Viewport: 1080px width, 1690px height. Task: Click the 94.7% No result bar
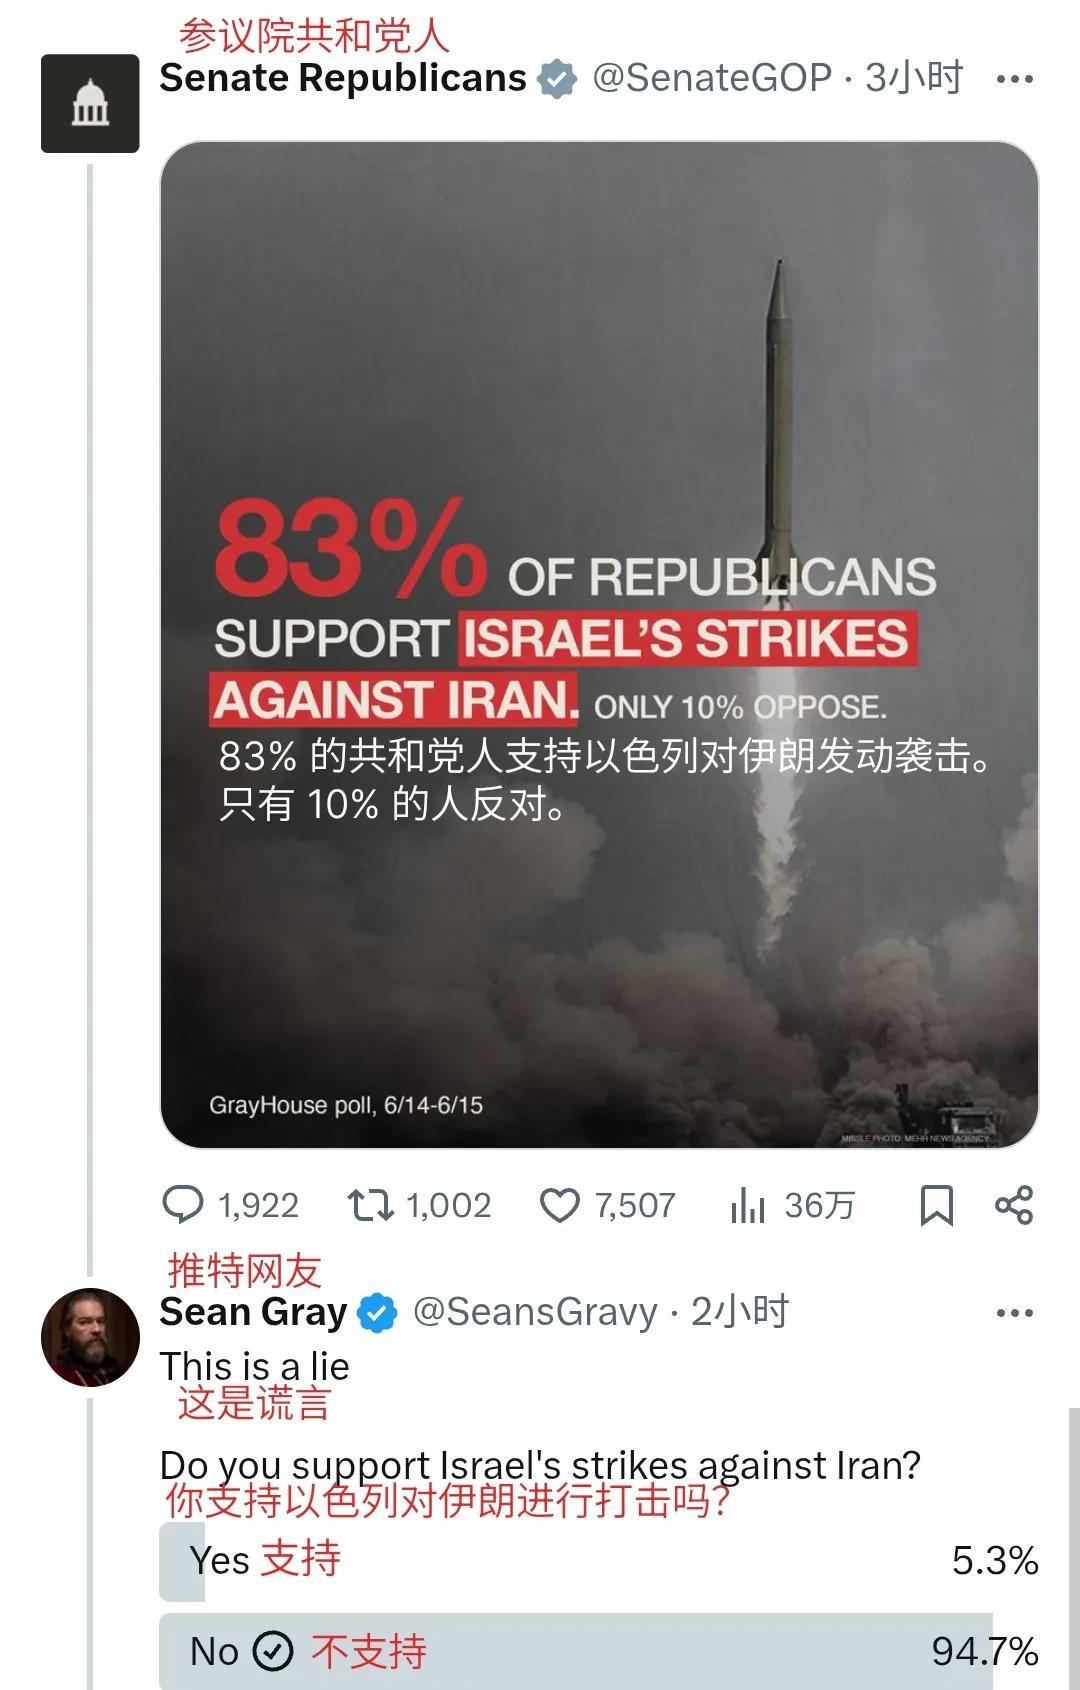pos(576,1651)
